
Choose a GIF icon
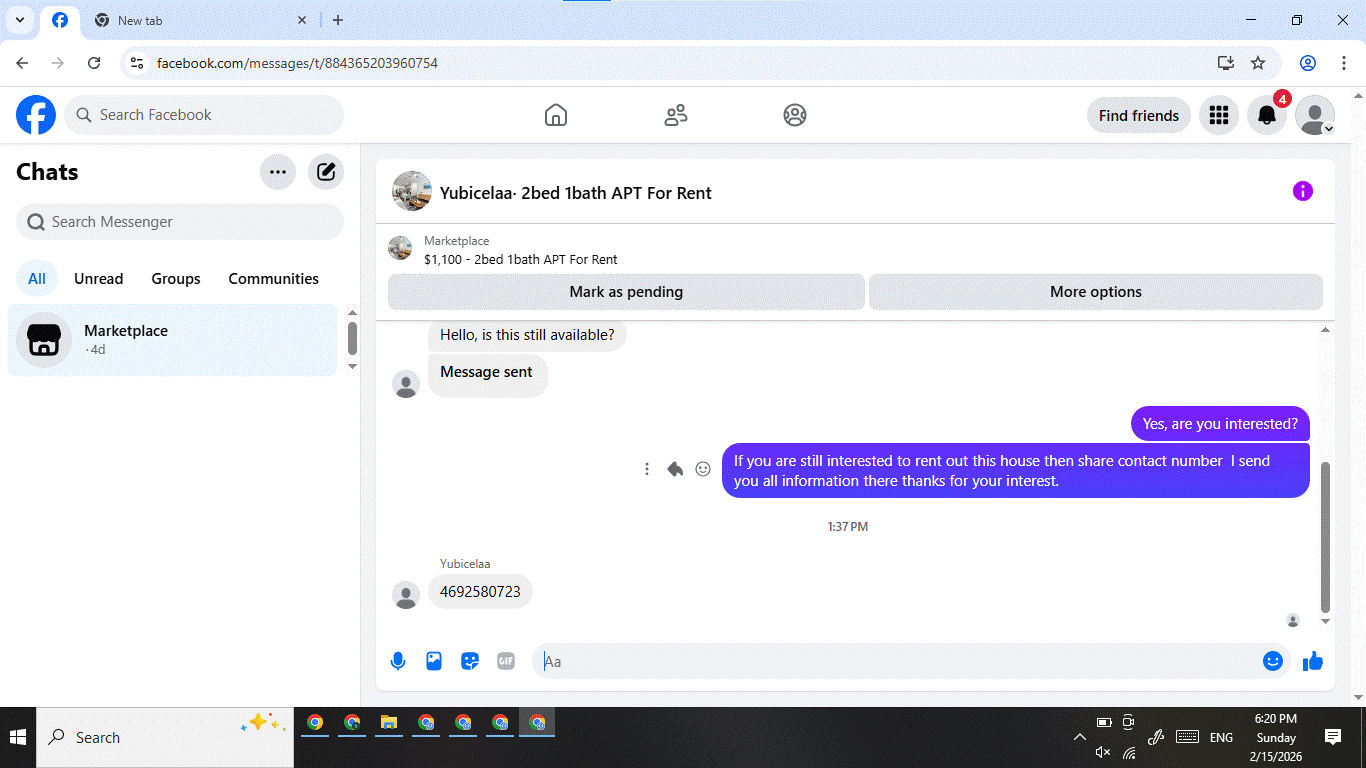tap(506, 661)
